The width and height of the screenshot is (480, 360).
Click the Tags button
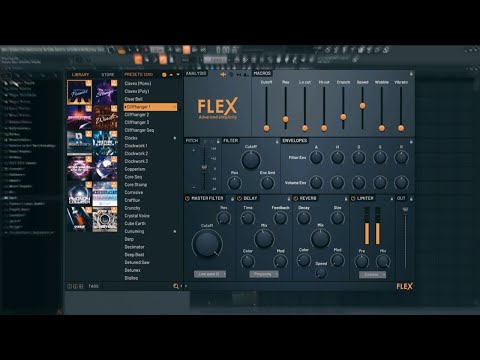tap(93, 286)
